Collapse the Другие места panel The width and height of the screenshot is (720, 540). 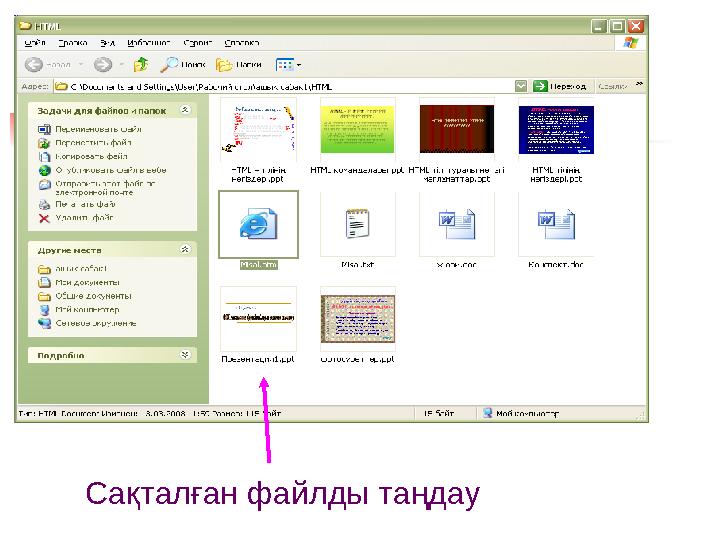click(x=185, y=249)
